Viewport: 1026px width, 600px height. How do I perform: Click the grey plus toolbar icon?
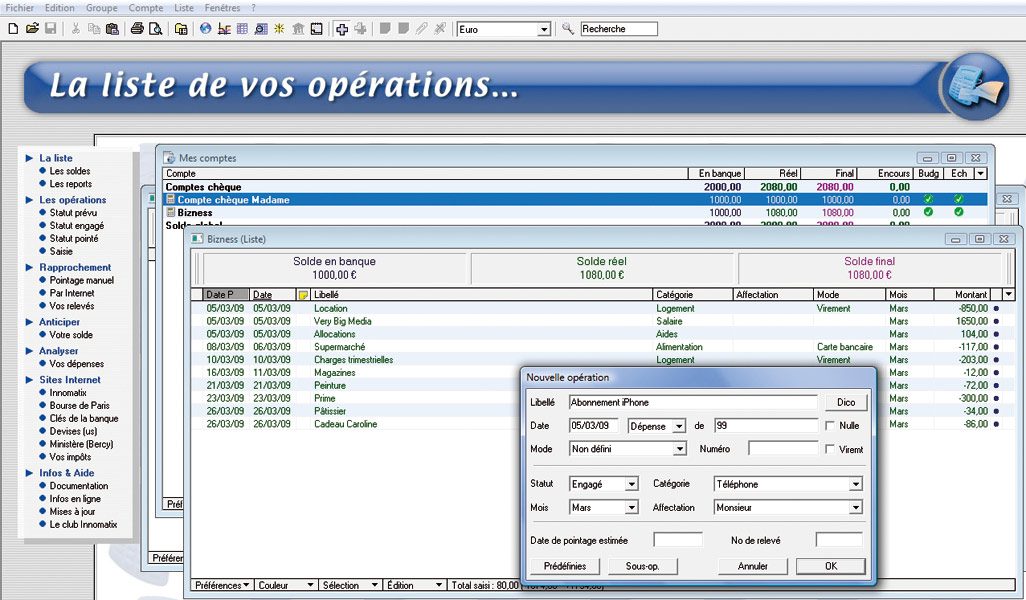[x=361, y=29]
